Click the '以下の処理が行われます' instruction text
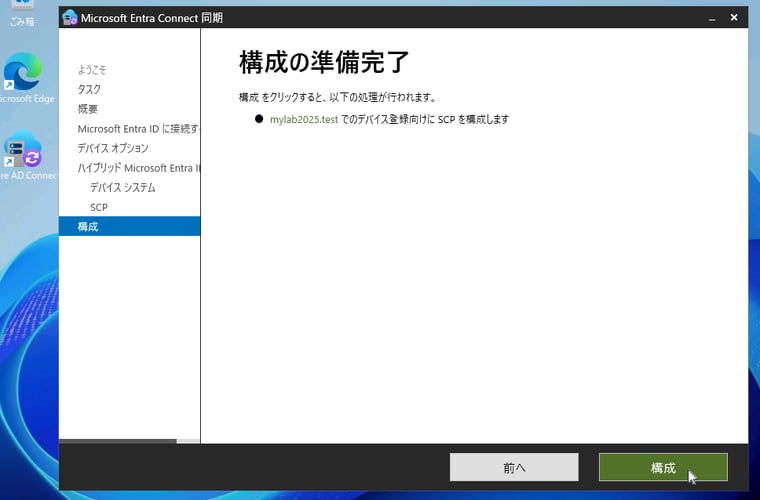Viewport: 760px width, 500px height. pos(382,97)
